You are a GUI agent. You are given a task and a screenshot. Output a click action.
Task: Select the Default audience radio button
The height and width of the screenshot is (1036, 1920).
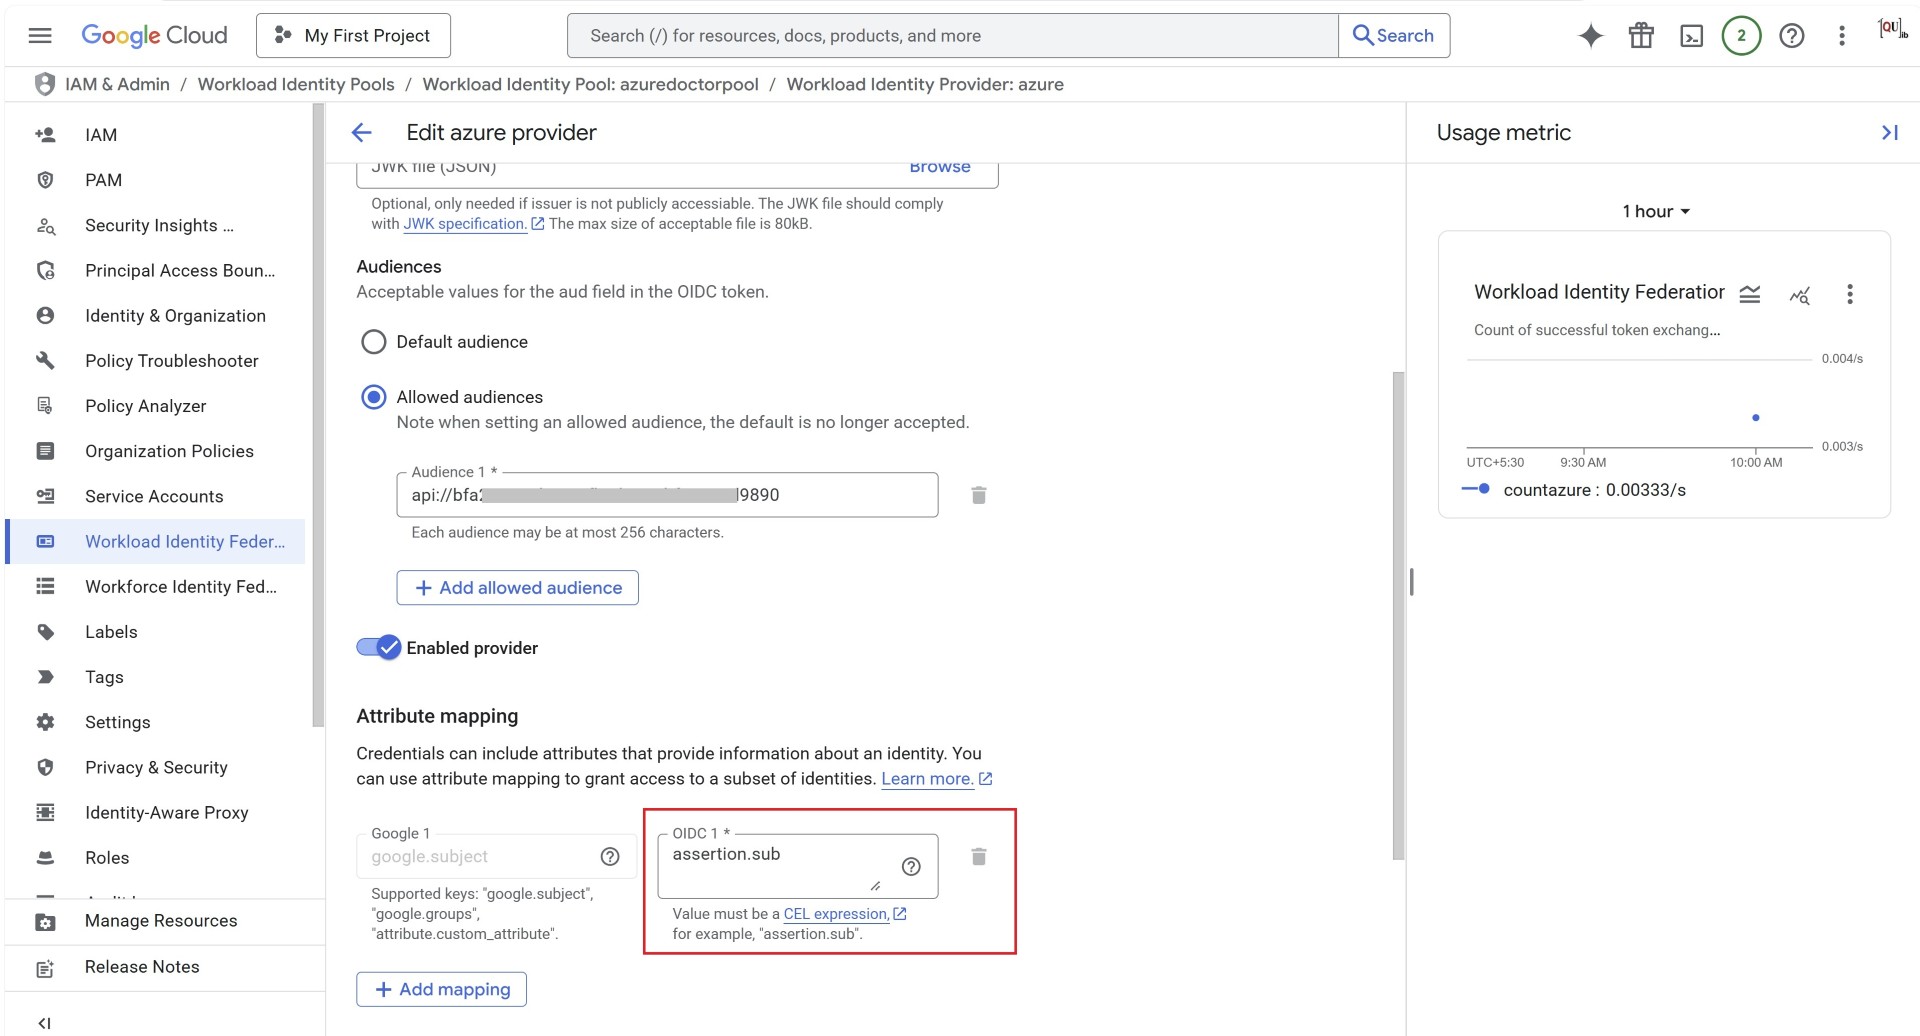point(373,342)
